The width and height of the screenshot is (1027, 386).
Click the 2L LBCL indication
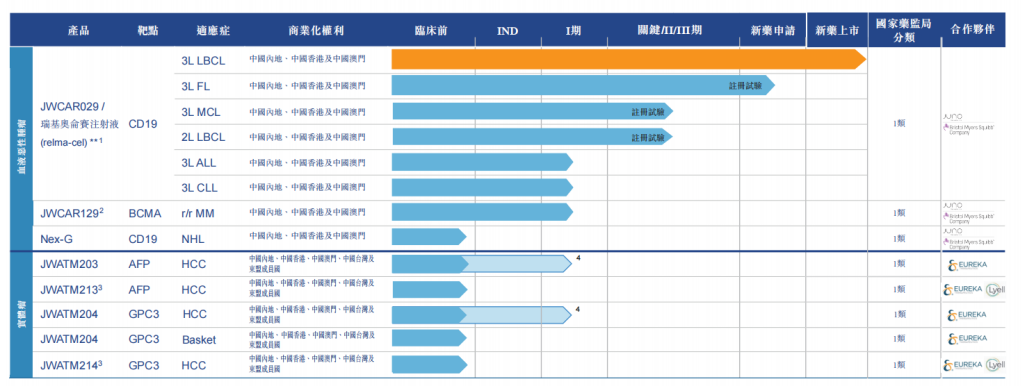click(203, 138)
